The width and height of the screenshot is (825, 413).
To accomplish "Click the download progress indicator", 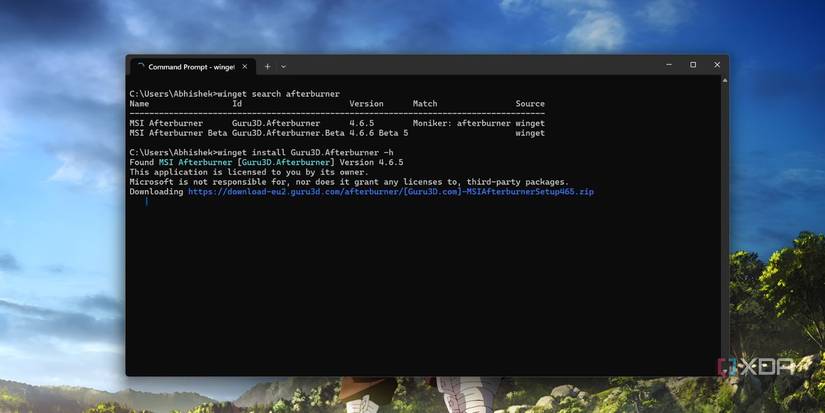I will [146, 202].
